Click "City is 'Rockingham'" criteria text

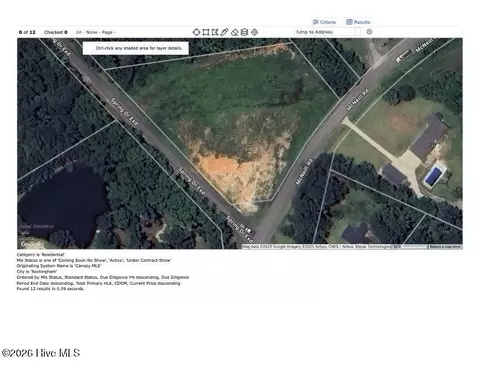[x=37, y=272]
